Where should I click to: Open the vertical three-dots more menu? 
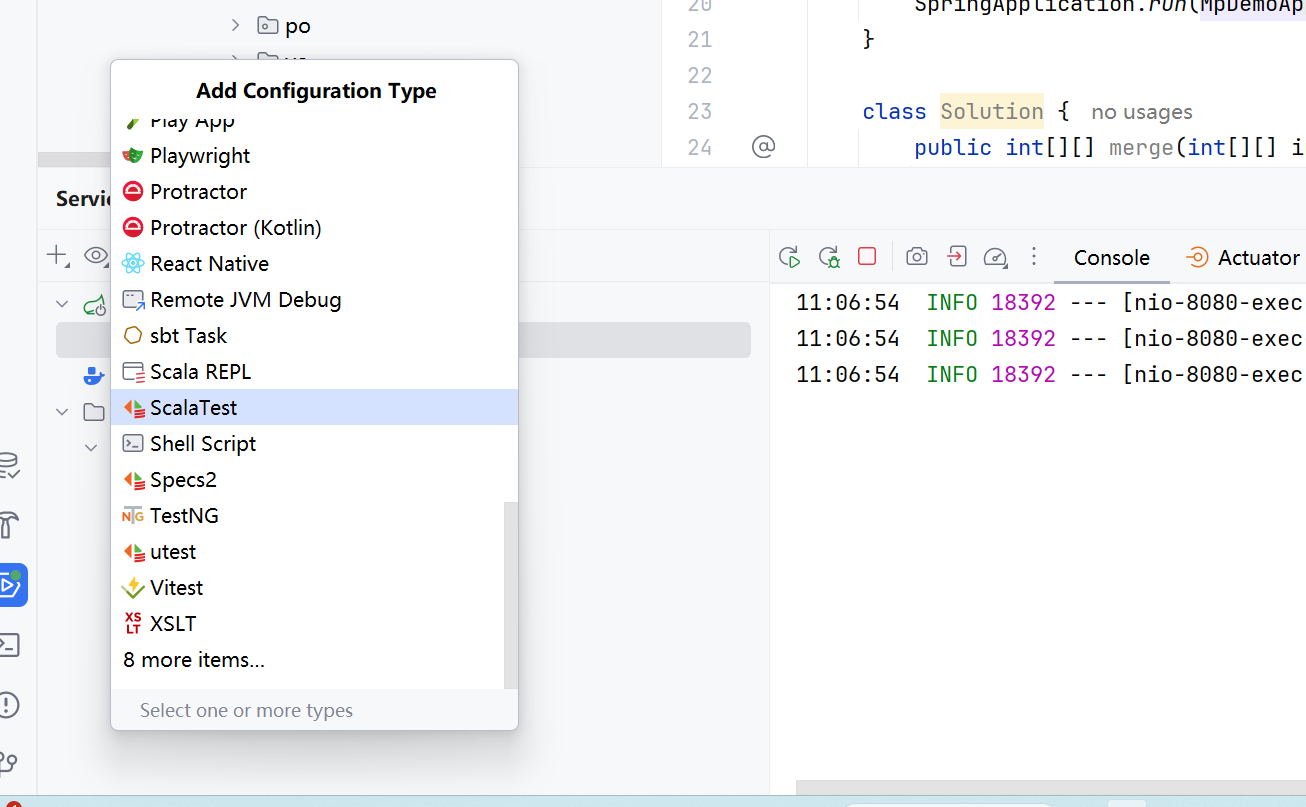coord(1034,256)
